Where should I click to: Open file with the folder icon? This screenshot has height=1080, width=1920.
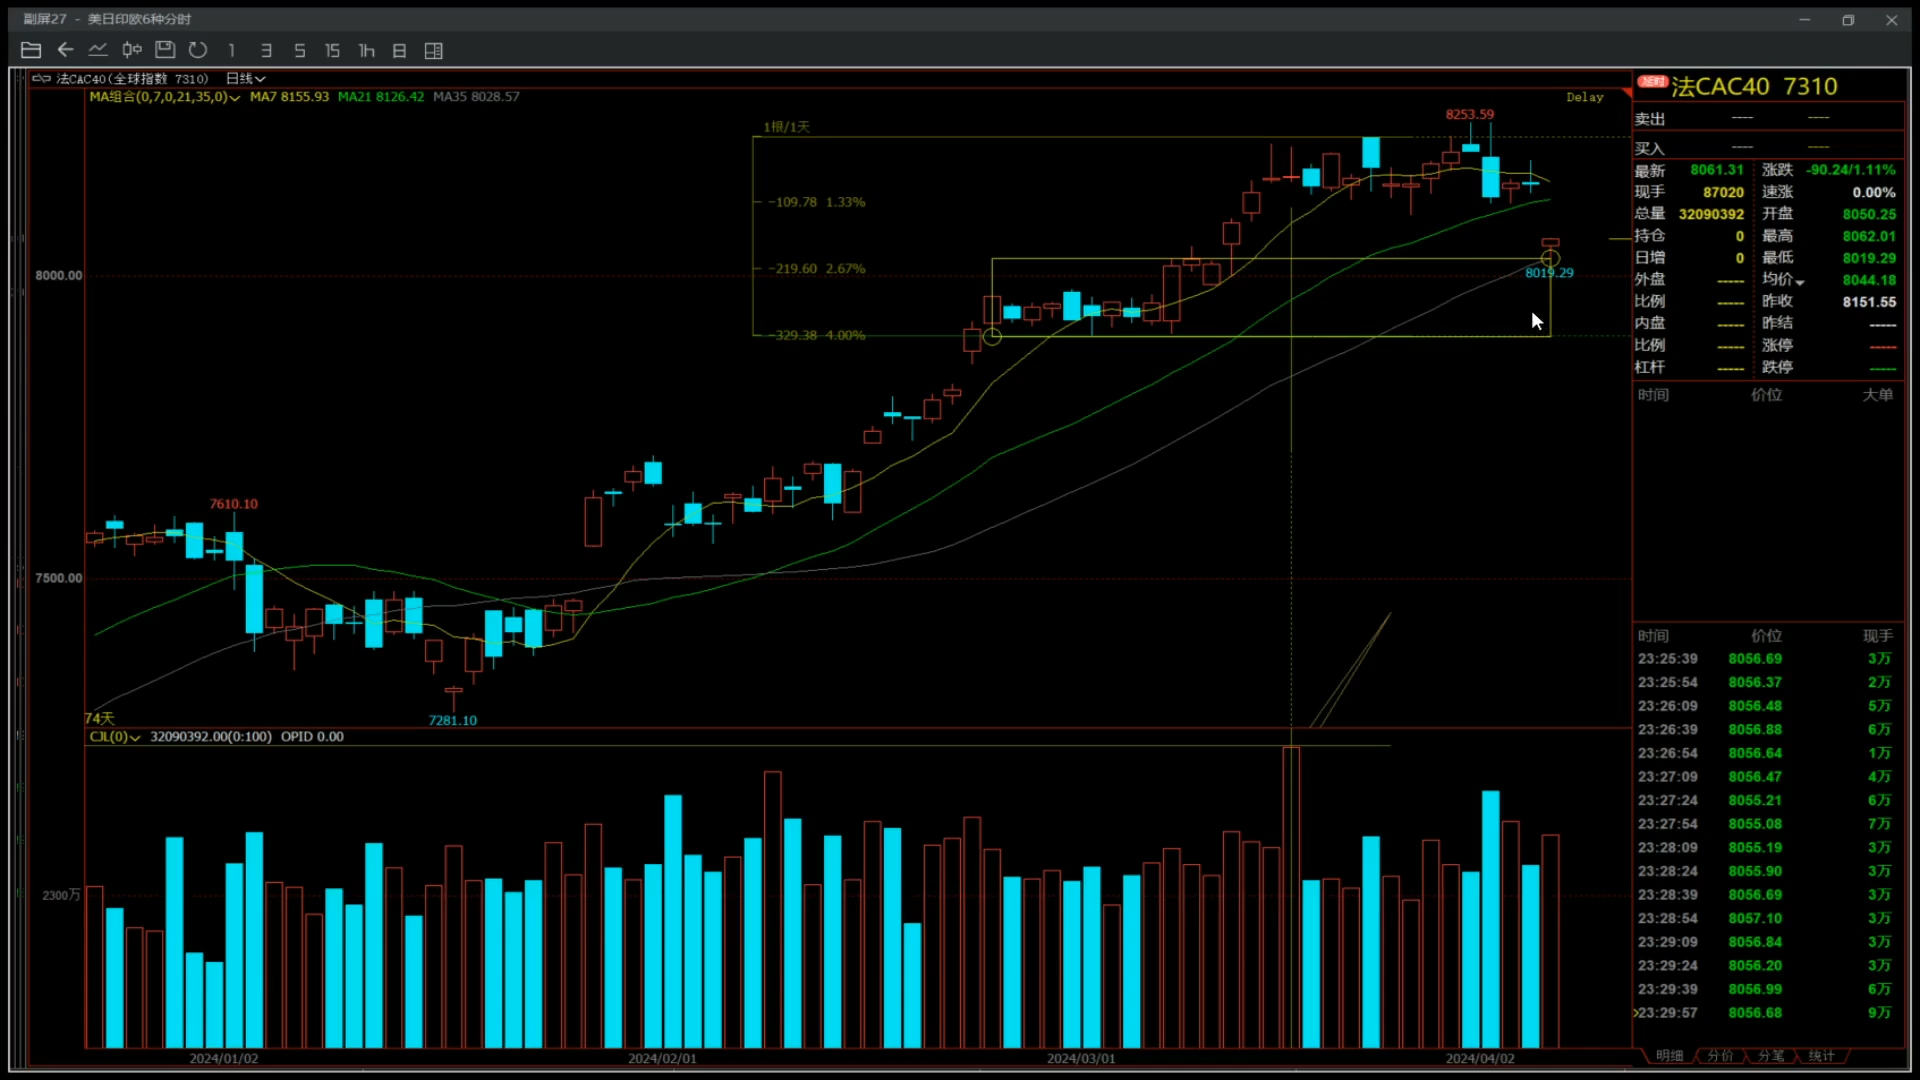pyautogui.click(x=31, y=50)
